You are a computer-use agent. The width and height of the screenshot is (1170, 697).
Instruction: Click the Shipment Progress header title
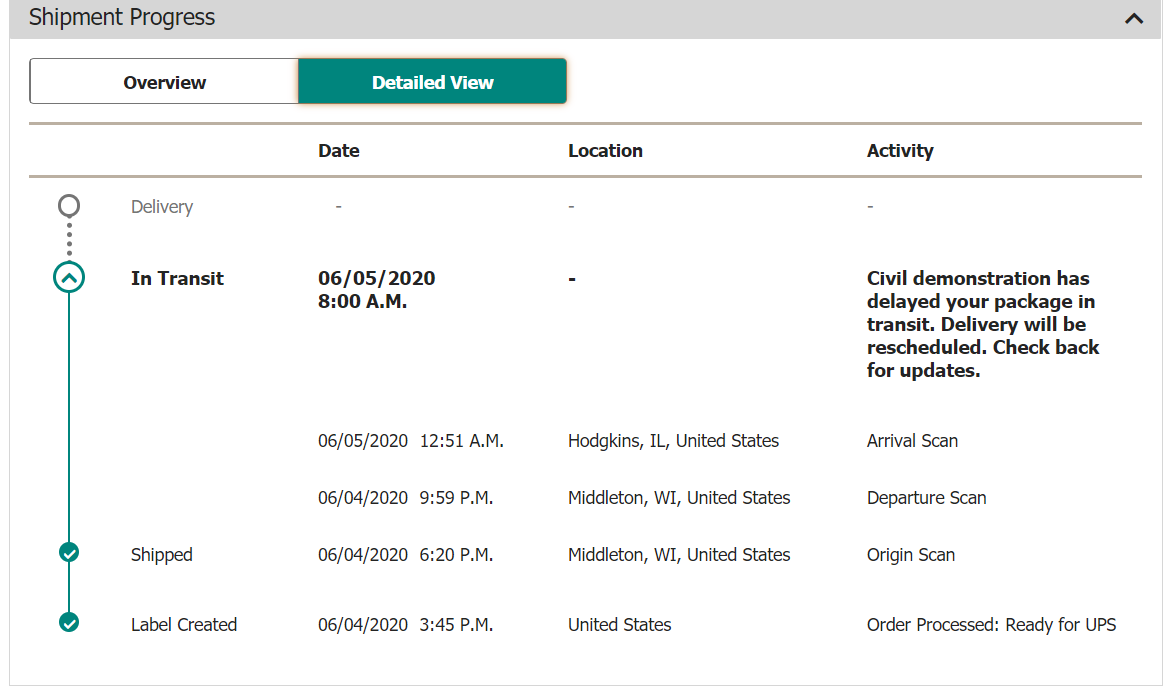(122, 18)
